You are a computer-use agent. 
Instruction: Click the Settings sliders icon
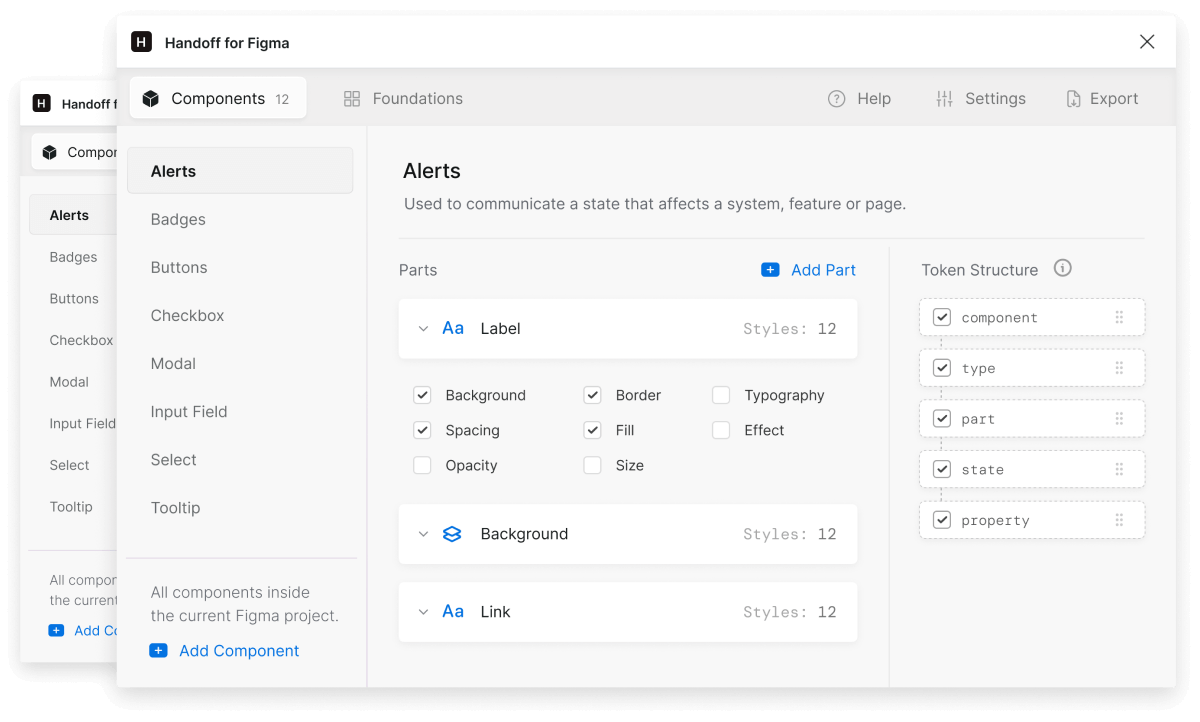click(944, 99)
